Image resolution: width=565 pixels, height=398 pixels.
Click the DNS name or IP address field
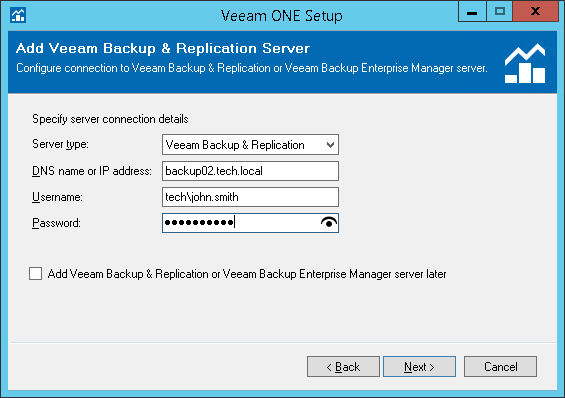click(x=250, y=171)
